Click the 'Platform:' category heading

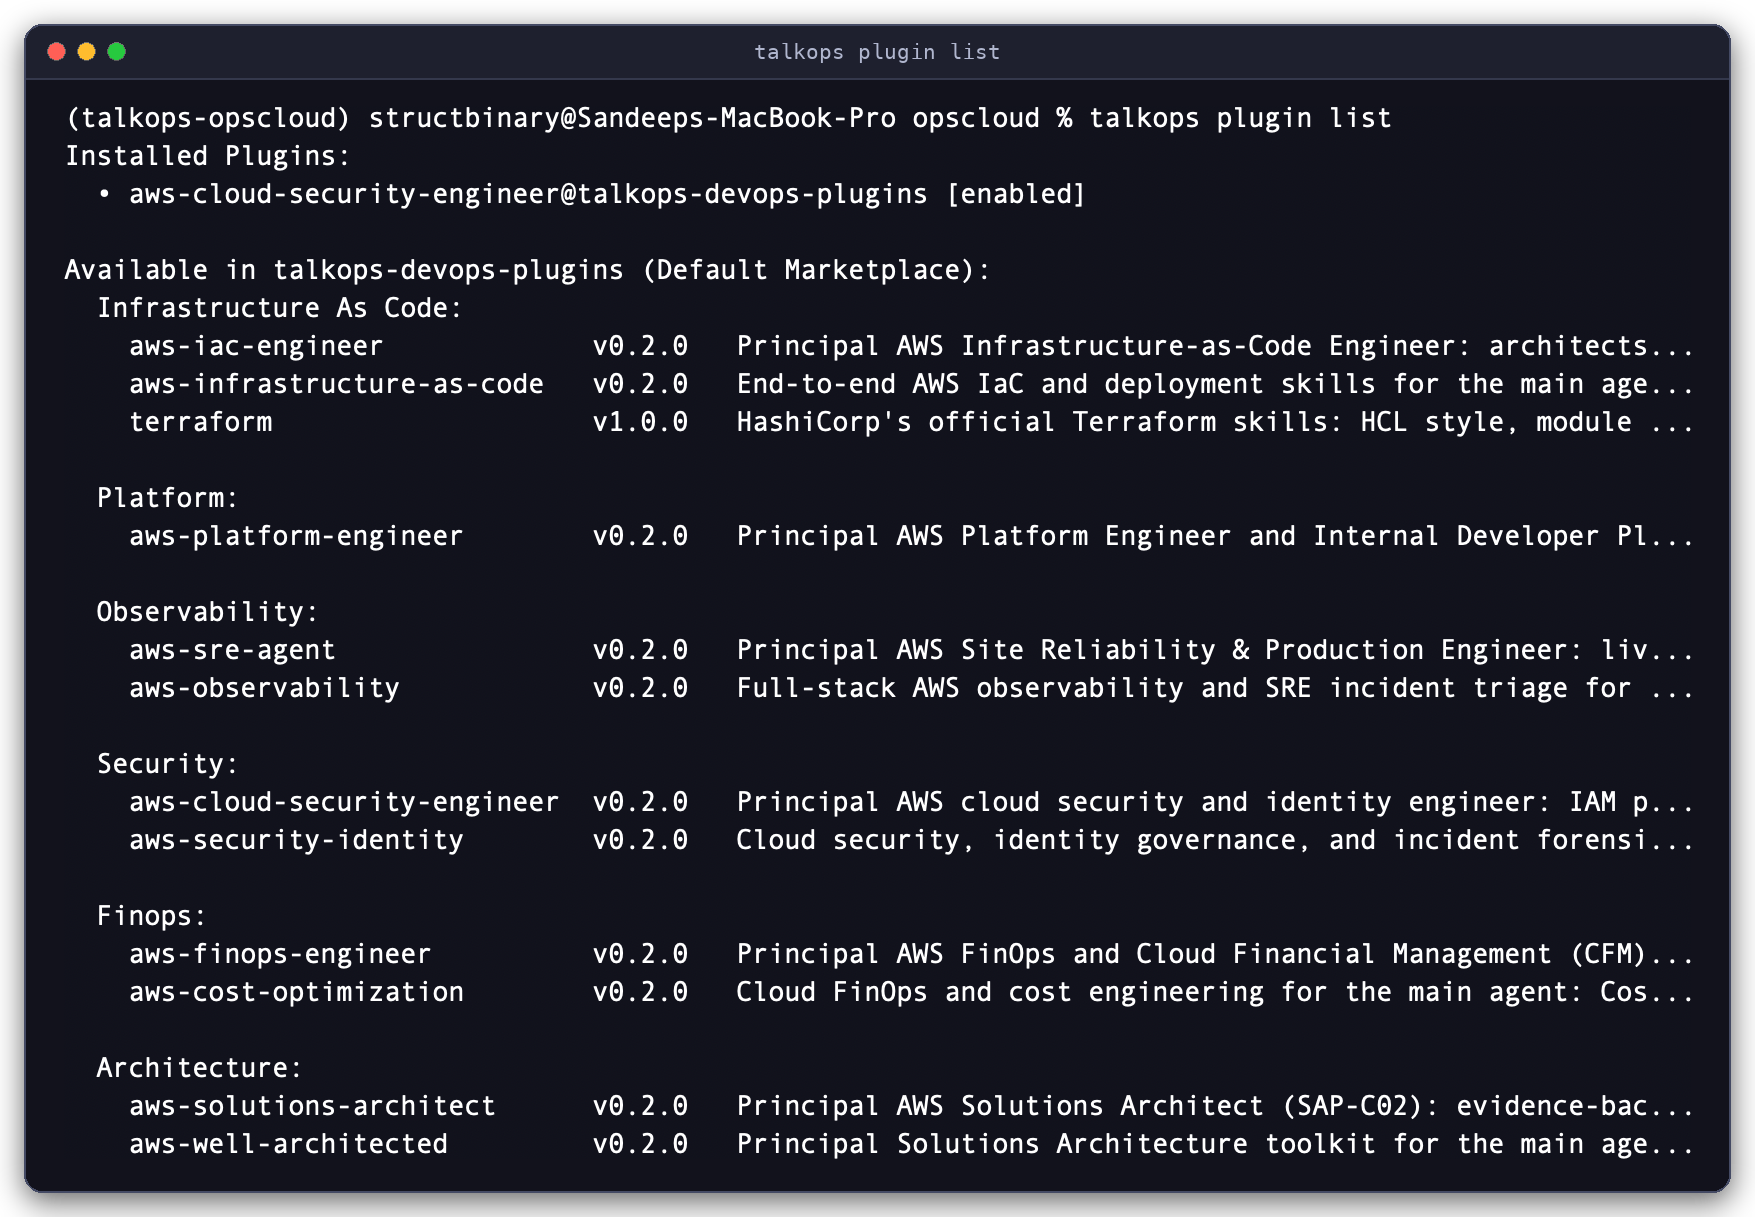(168, 498)
